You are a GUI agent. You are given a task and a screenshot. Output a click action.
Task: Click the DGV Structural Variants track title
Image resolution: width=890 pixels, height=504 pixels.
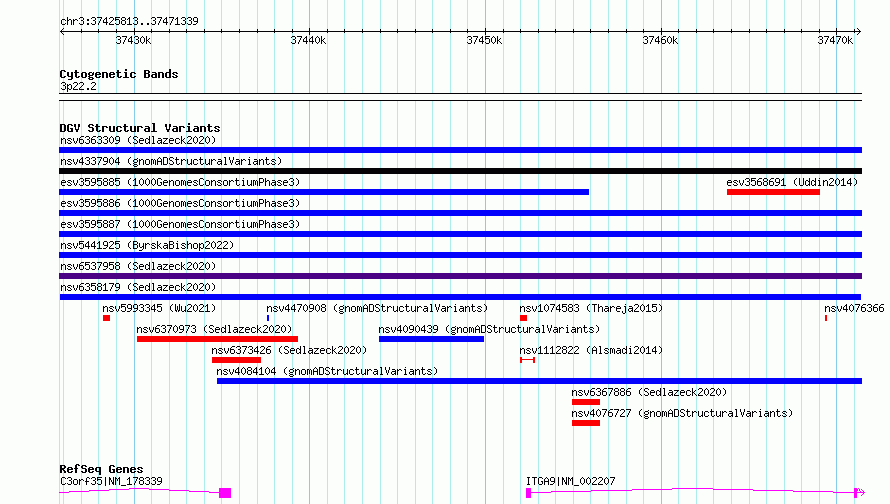click(x=140, y=128)
